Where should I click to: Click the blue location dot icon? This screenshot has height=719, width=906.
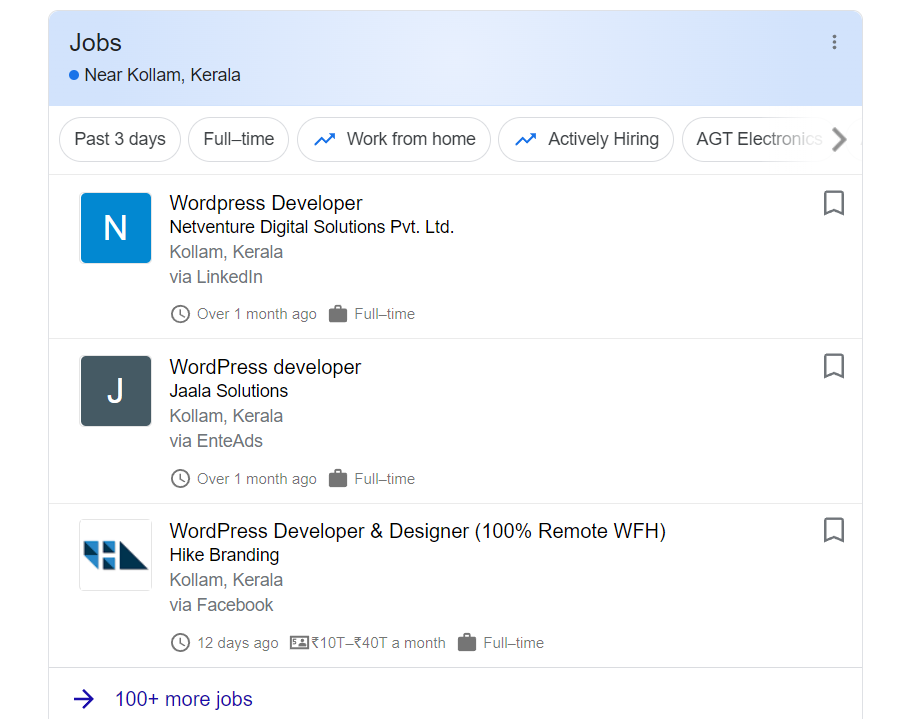(74, 75)
